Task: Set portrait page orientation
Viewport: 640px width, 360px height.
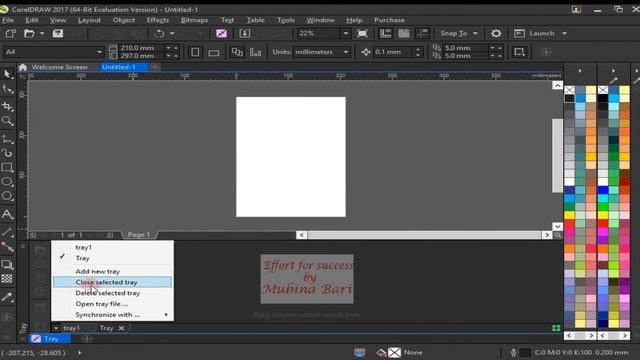Action: (195, 52)
